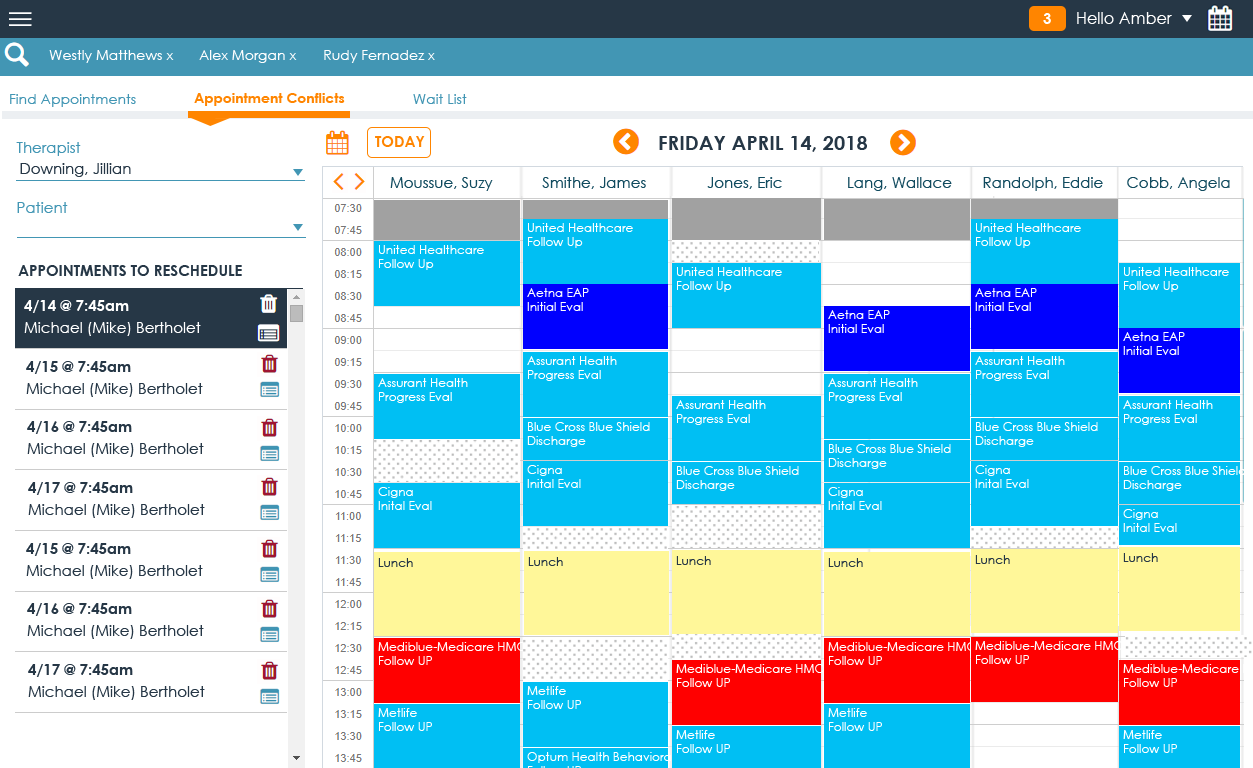
Task: Open calendar icon in top-right header
Action: [x=1220, y=19]
